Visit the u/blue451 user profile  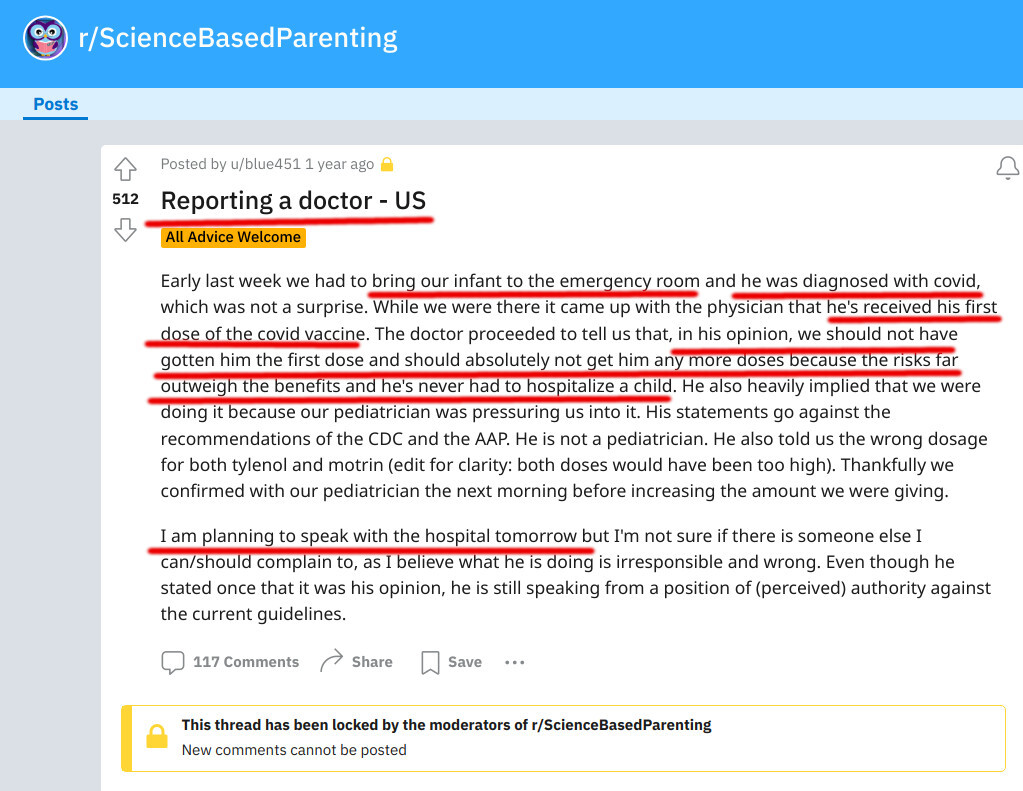point(265,164)
